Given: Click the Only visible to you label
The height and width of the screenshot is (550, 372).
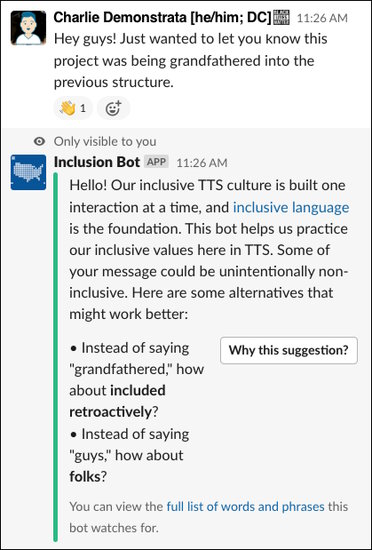Looking at the screenshot, I should tap(105, 142).
